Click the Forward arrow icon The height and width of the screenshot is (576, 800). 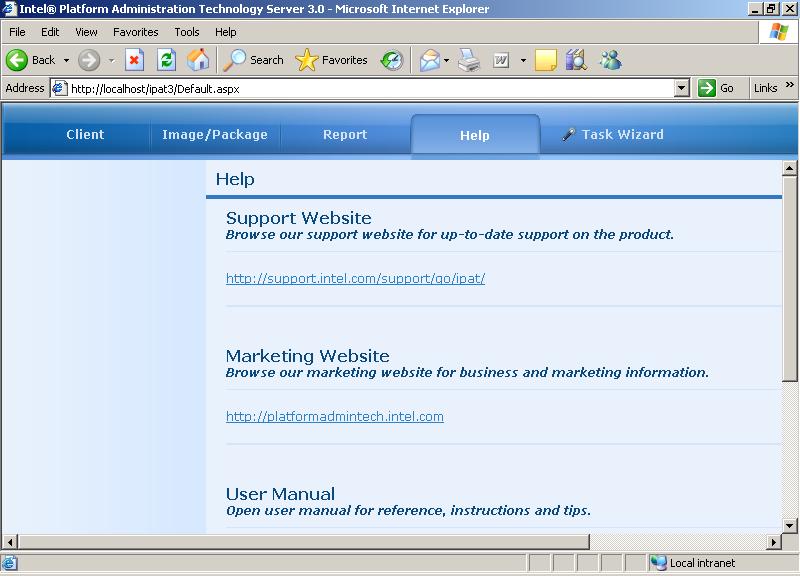[89, 60]
